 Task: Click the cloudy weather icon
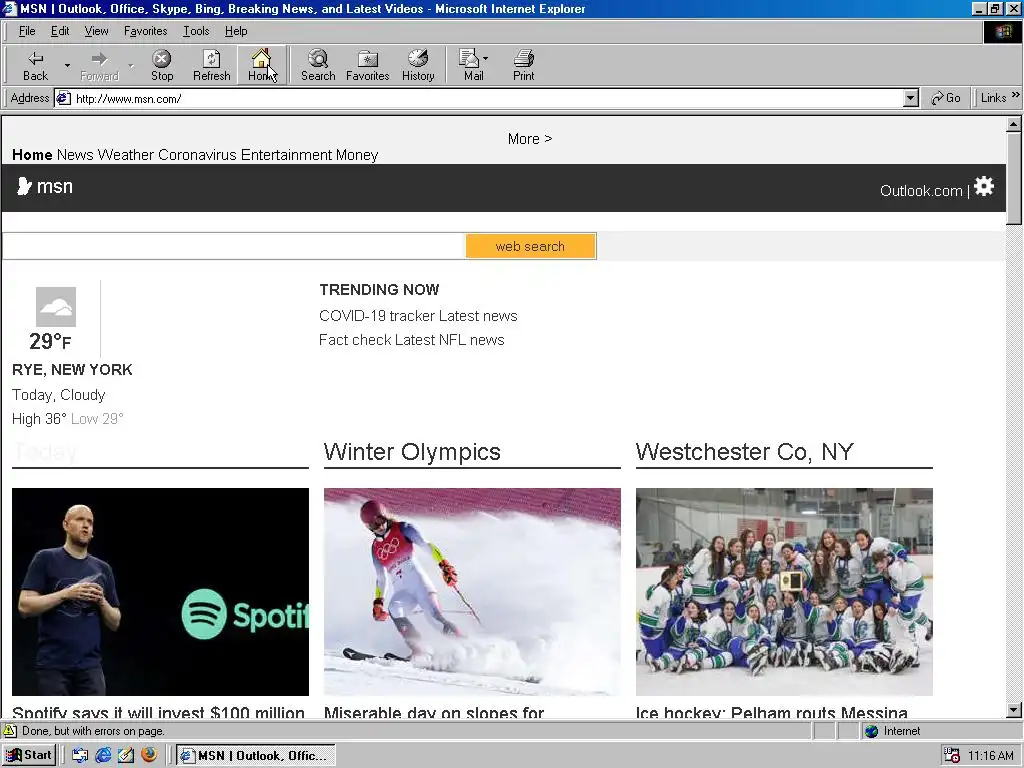pos(56,307)
